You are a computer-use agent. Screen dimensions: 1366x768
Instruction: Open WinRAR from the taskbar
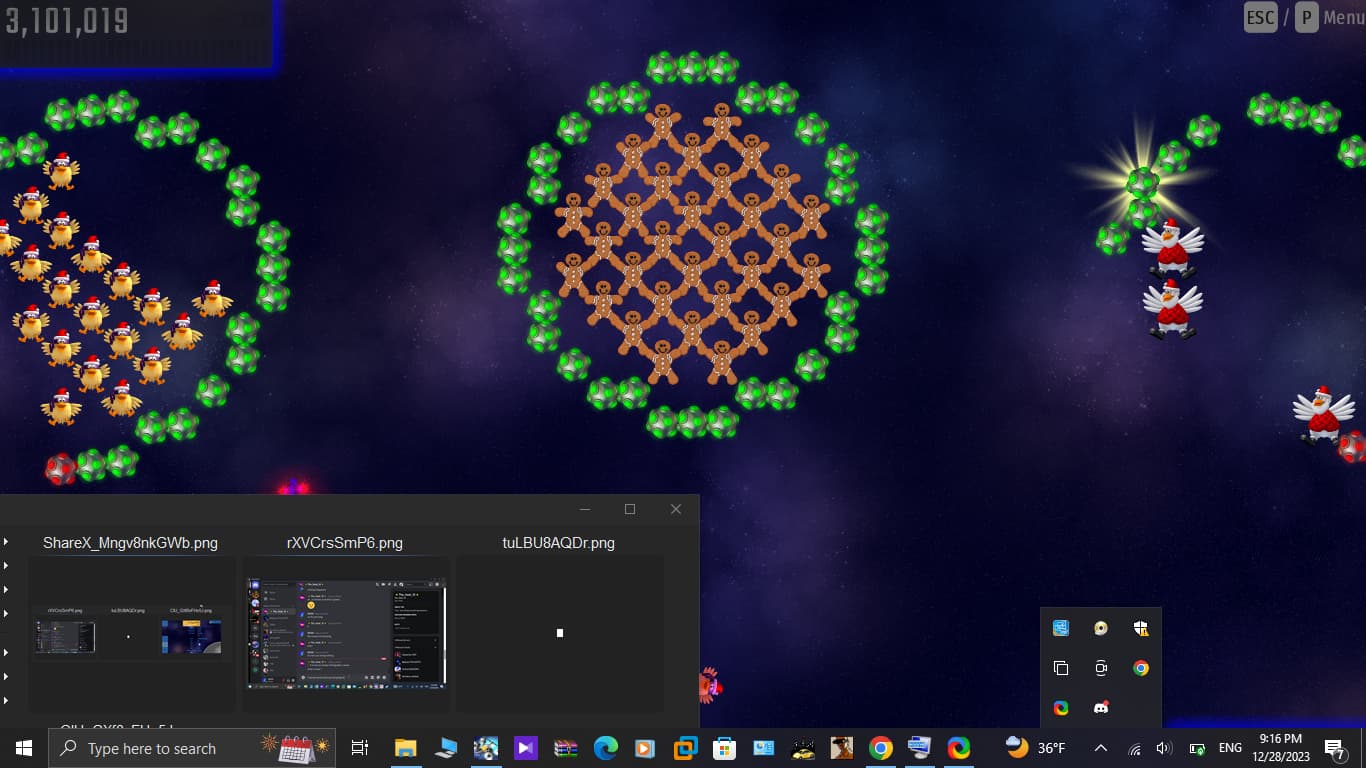pyautogui.click(x=565, y=748)
